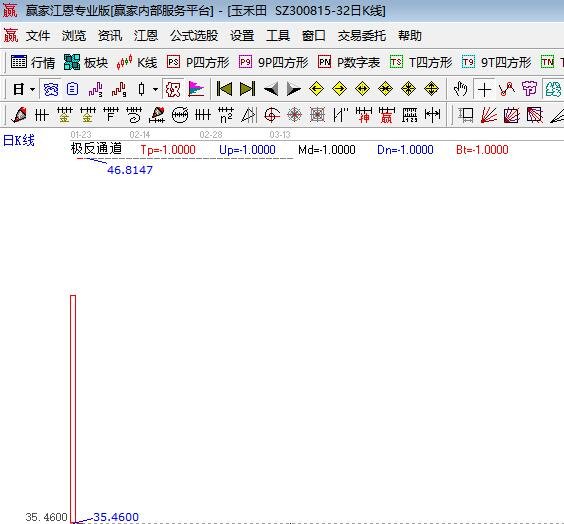Expand the 日 period dropdown arrow

(32, 89)
